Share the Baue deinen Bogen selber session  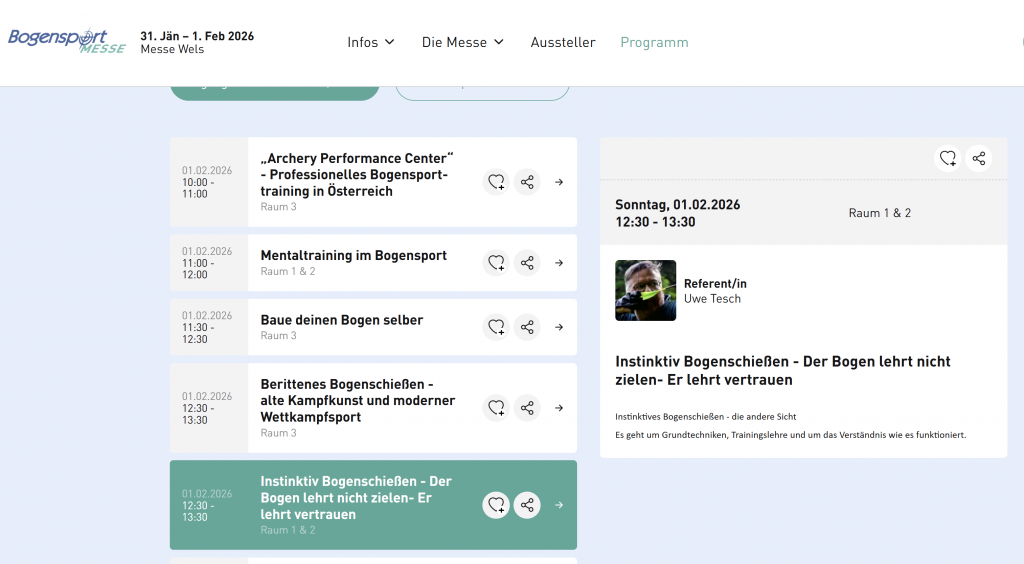click(527, 327)
